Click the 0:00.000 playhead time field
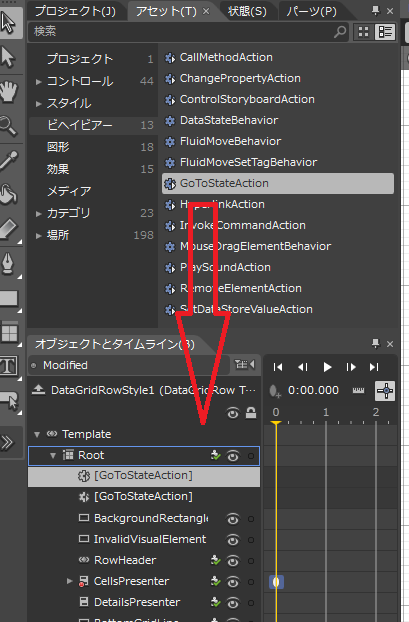The image size is (409, 622). point(313,390)
